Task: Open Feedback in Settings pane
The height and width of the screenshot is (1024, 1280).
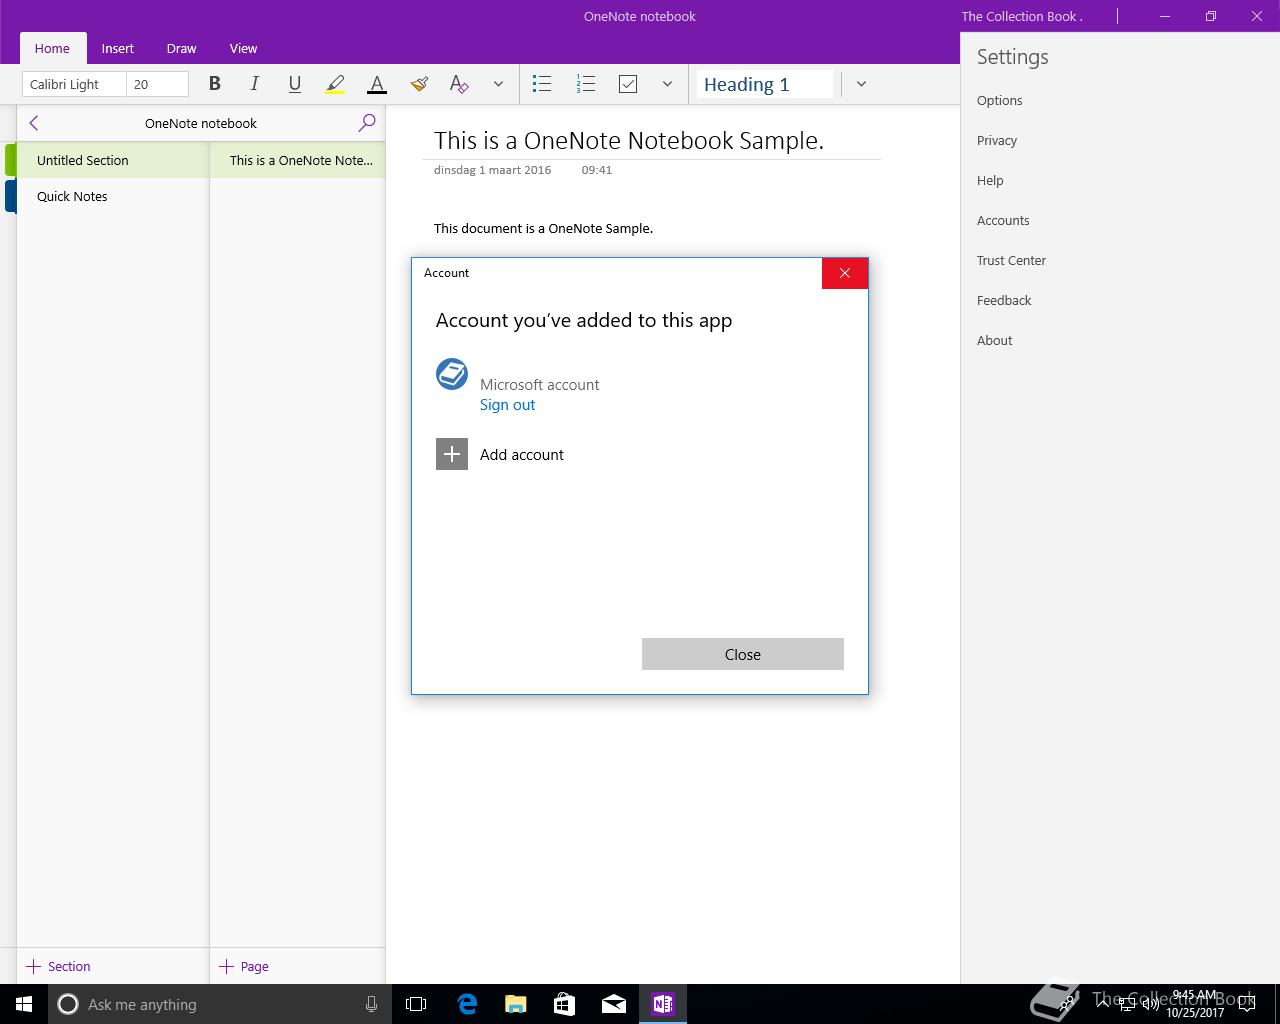Action: pos(1004,300)
